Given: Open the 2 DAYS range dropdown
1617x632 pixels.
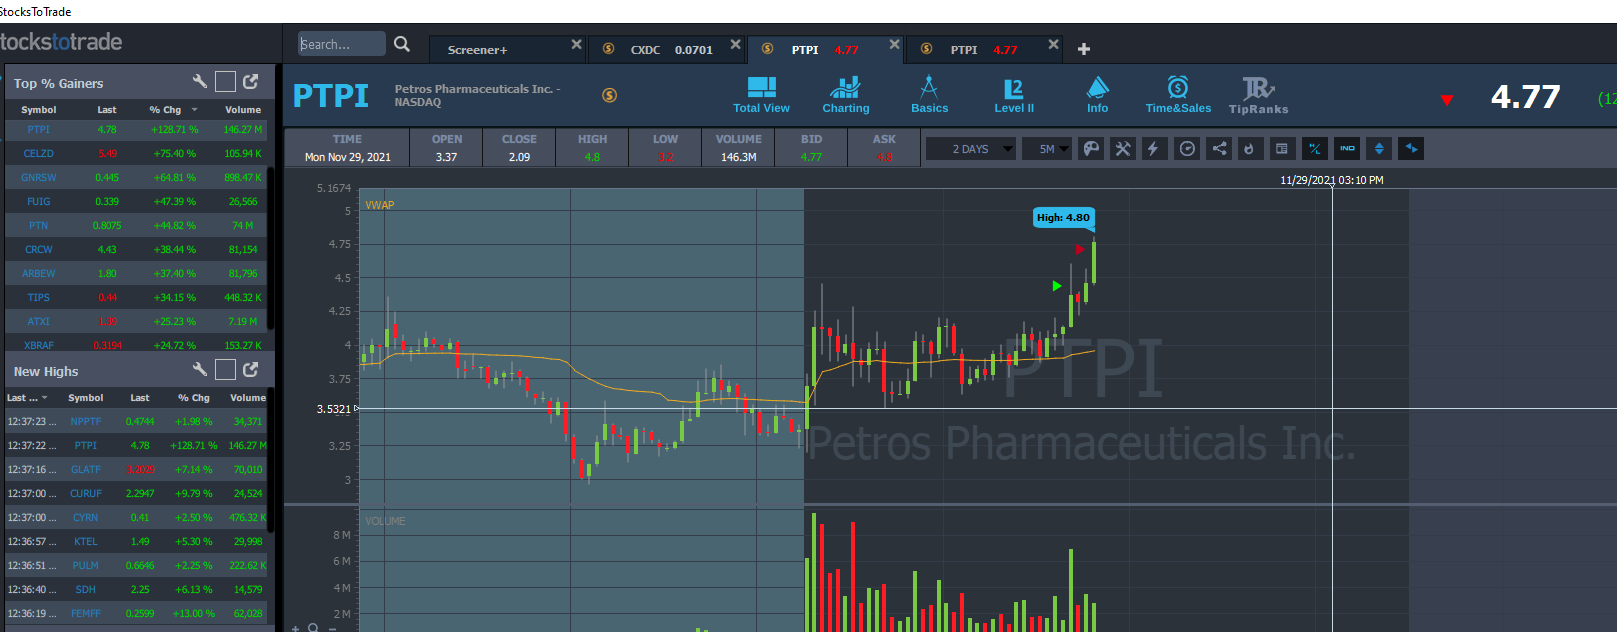Looking at the screenshot, I should (971, 149).
